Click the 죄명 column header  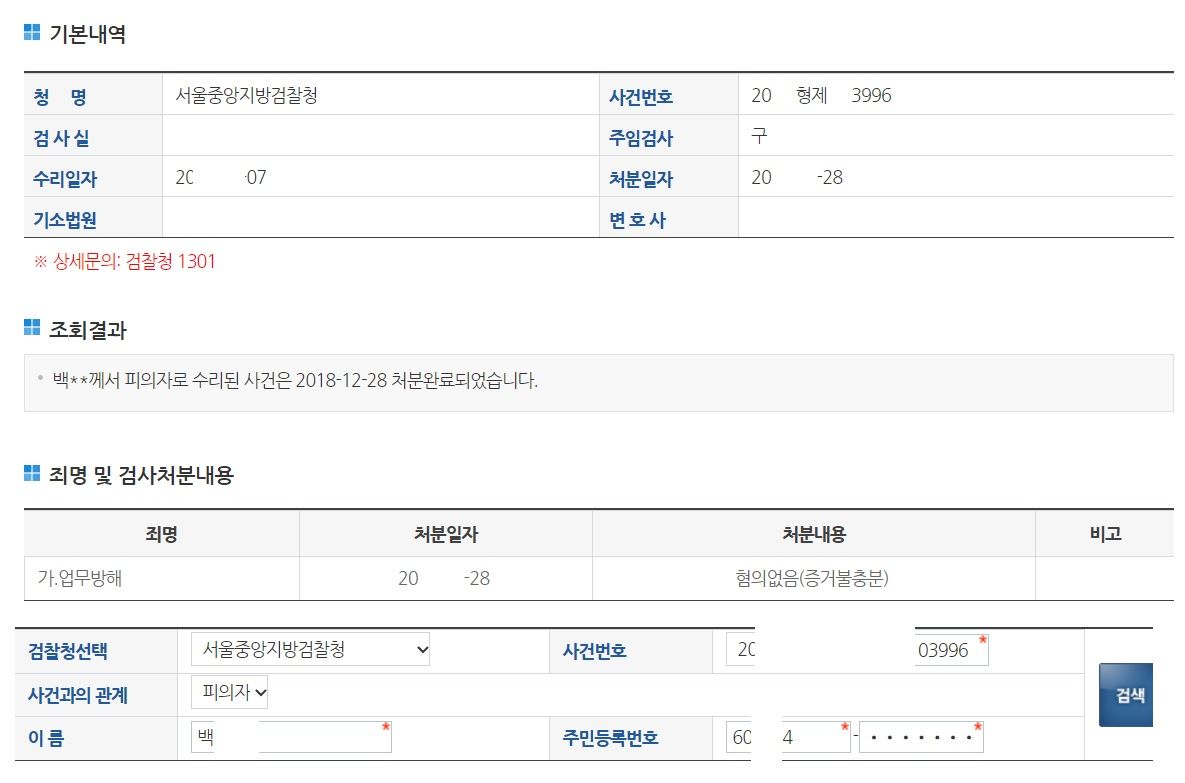[161, 534]
